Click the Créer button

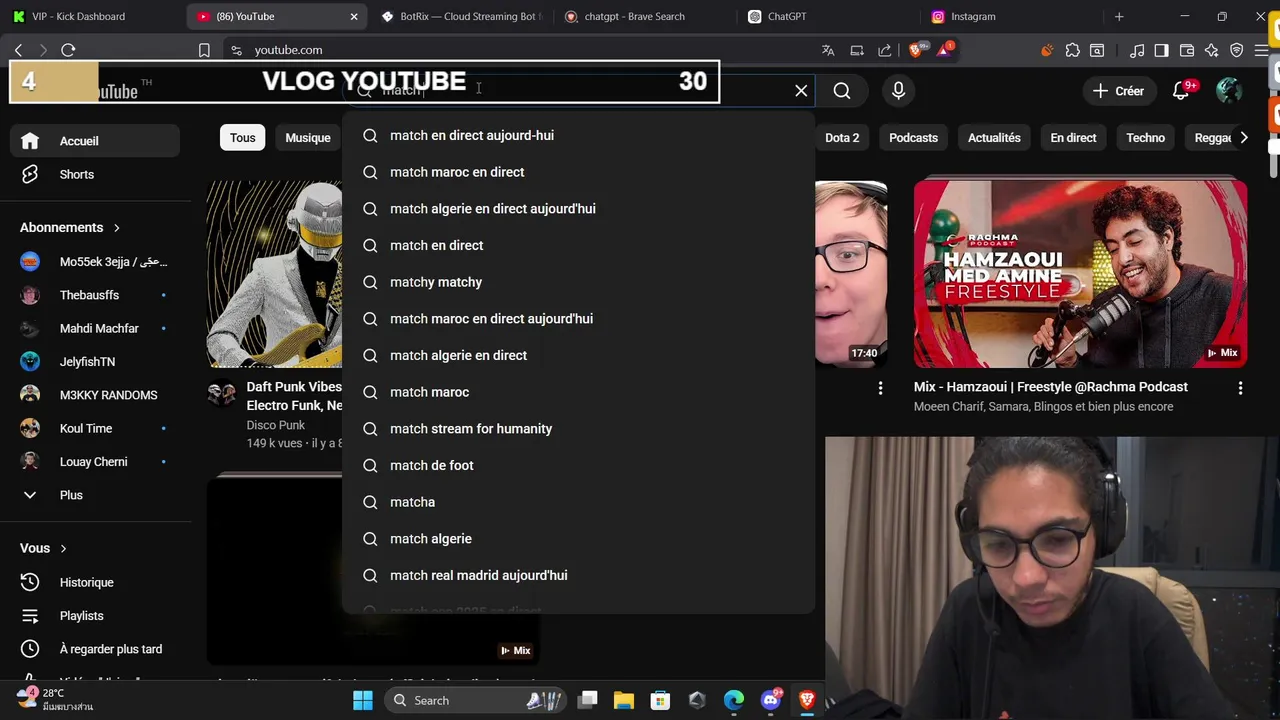tap(1118, 91)
